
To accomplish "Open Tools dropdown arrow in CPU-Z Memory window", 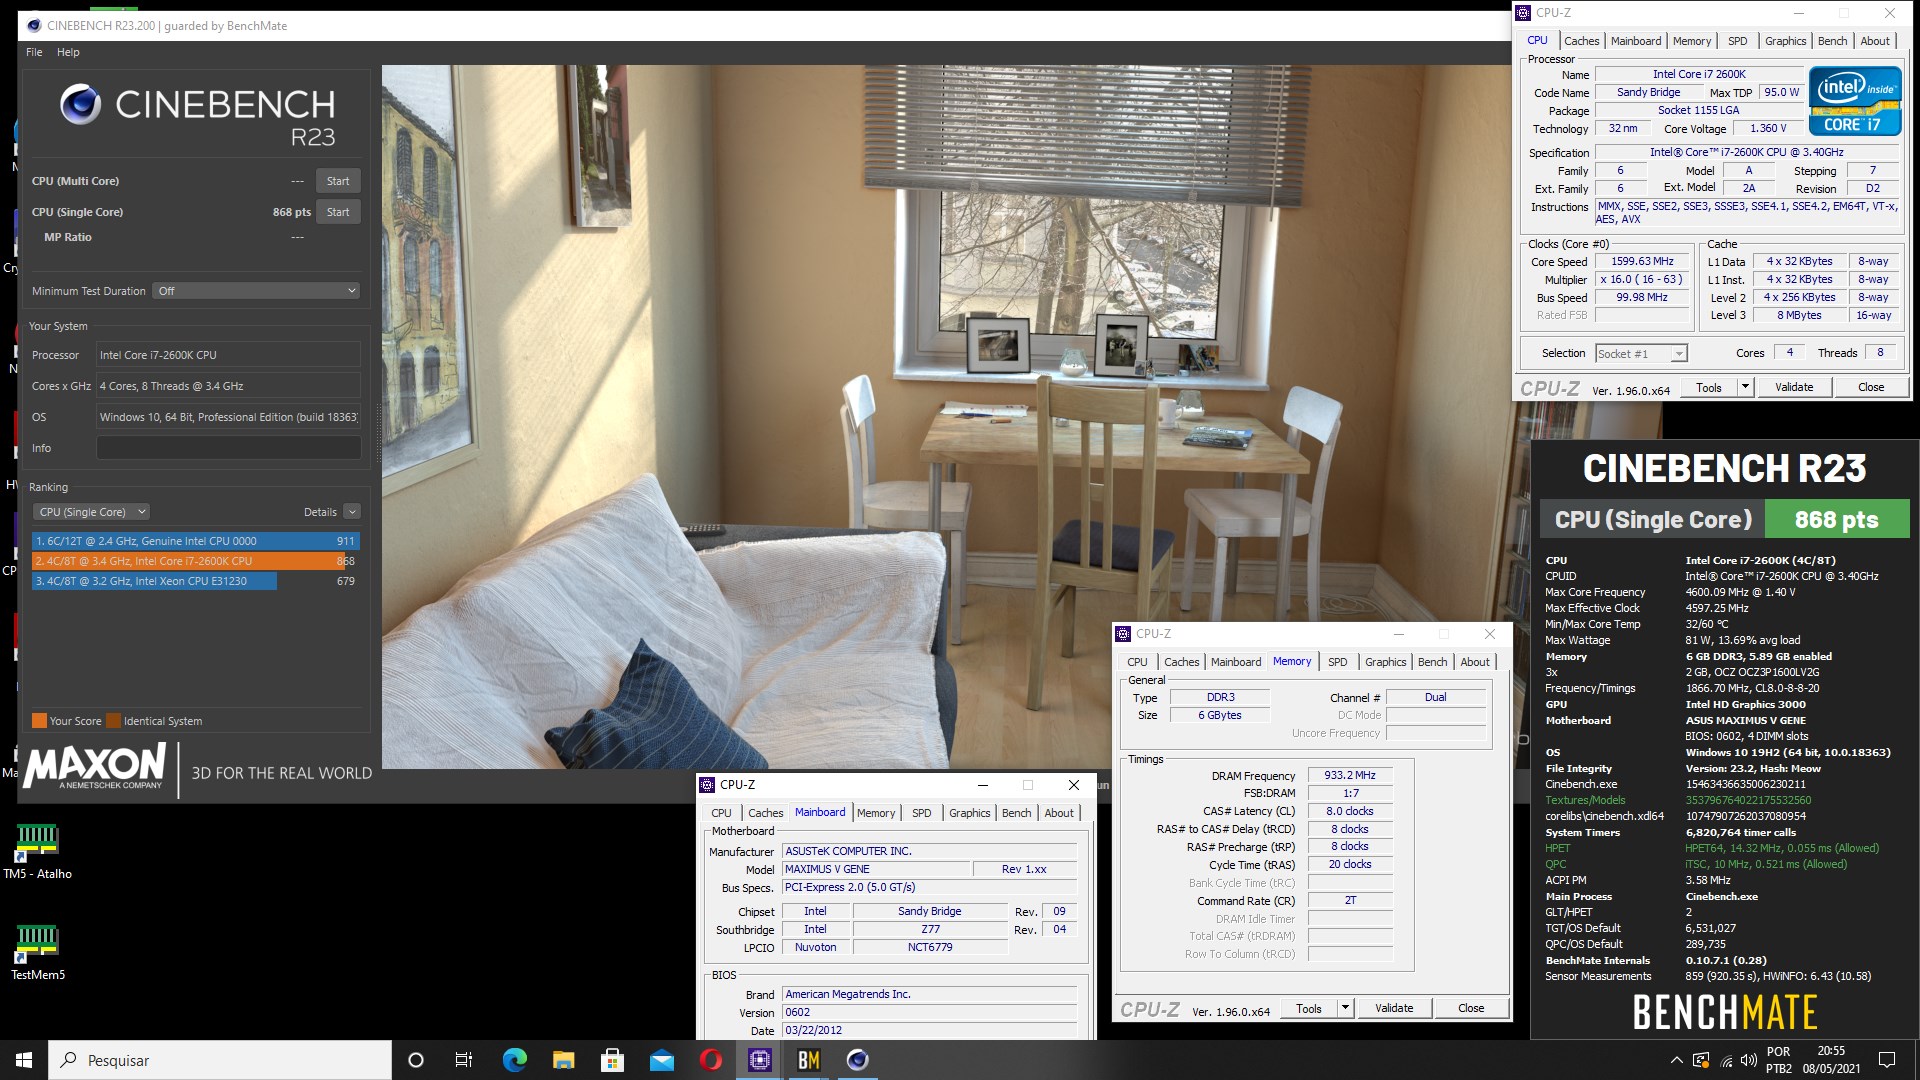I will click(x=1345, y=1008).
